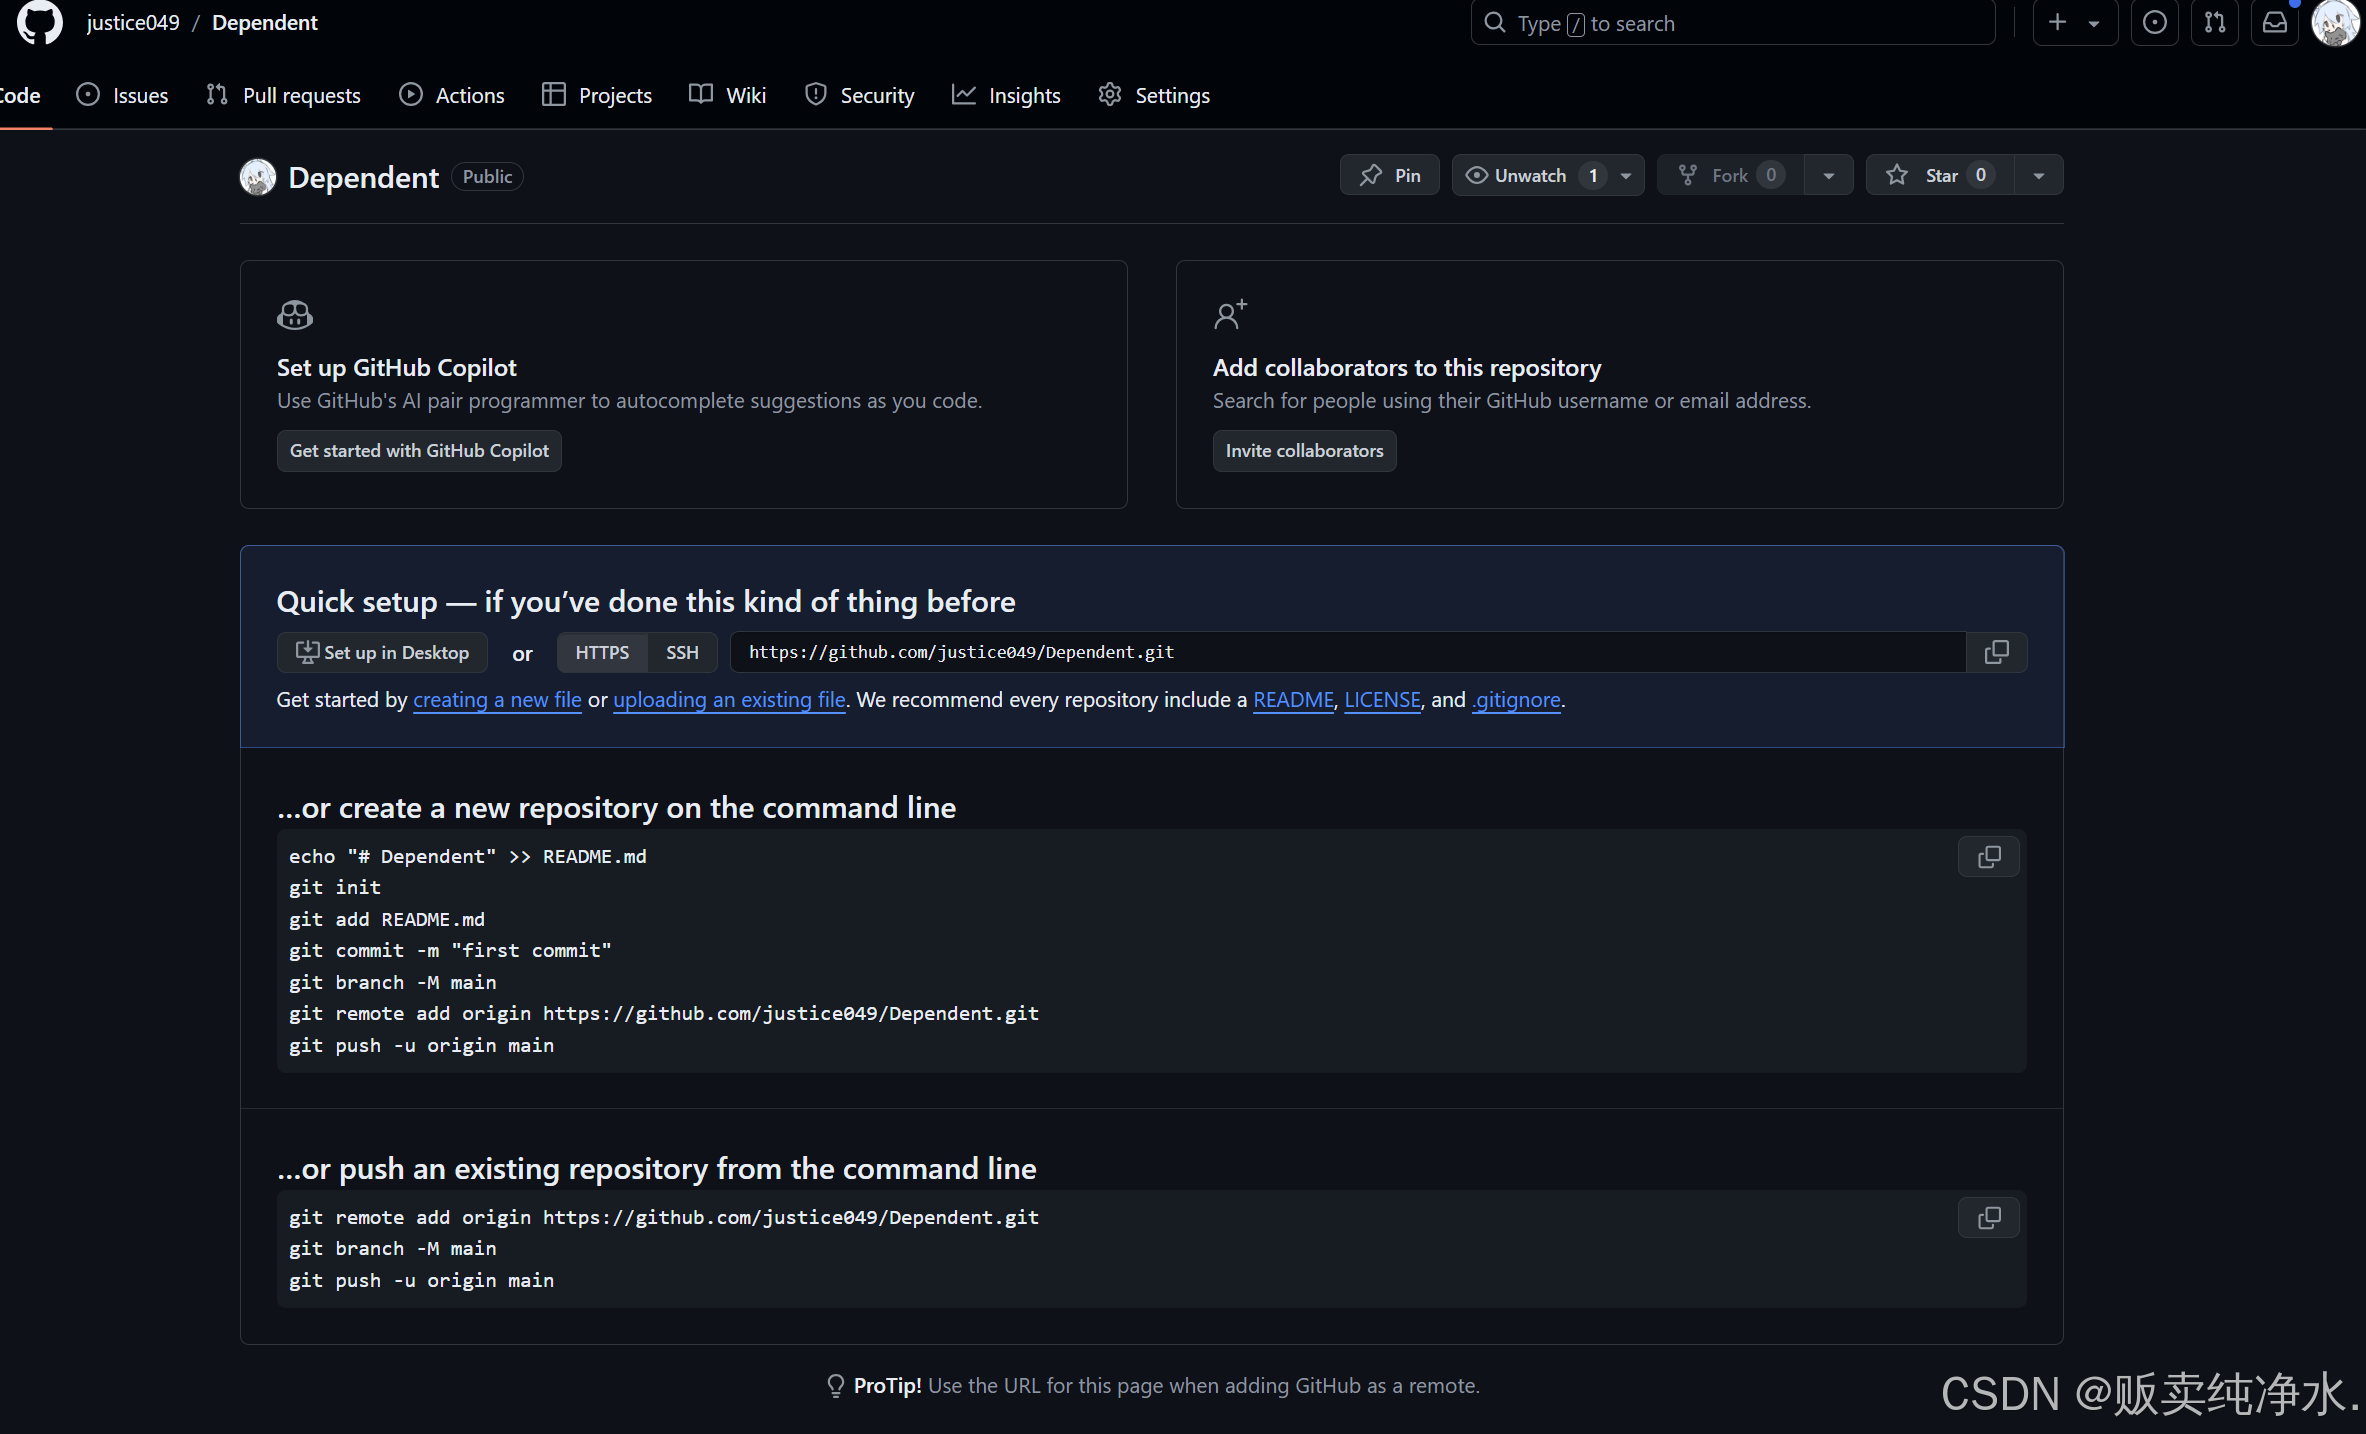The height and width of the screenshot is (1434, 2366).
Task: Switch to the Pull requests tab
Action: tap(283, 95)
